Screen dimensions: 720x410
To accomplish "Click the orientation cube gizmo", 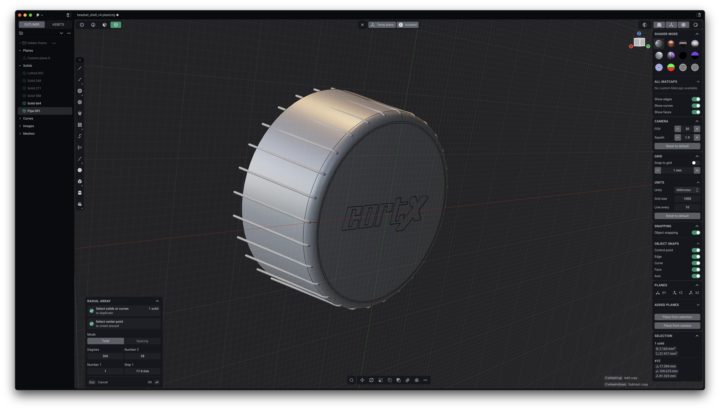I will (x=639, y=42).
